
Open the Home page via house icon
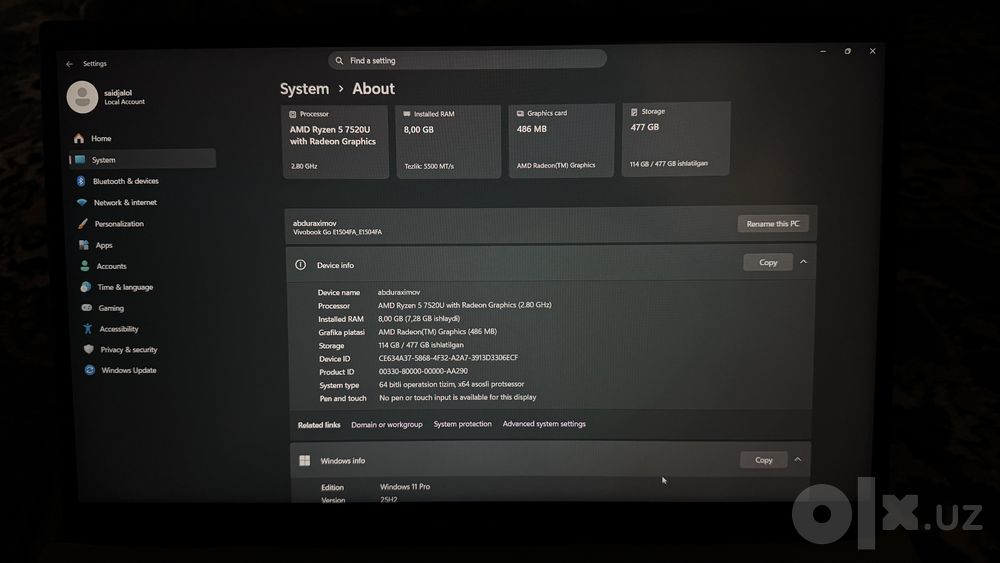[x=79, y=138]
